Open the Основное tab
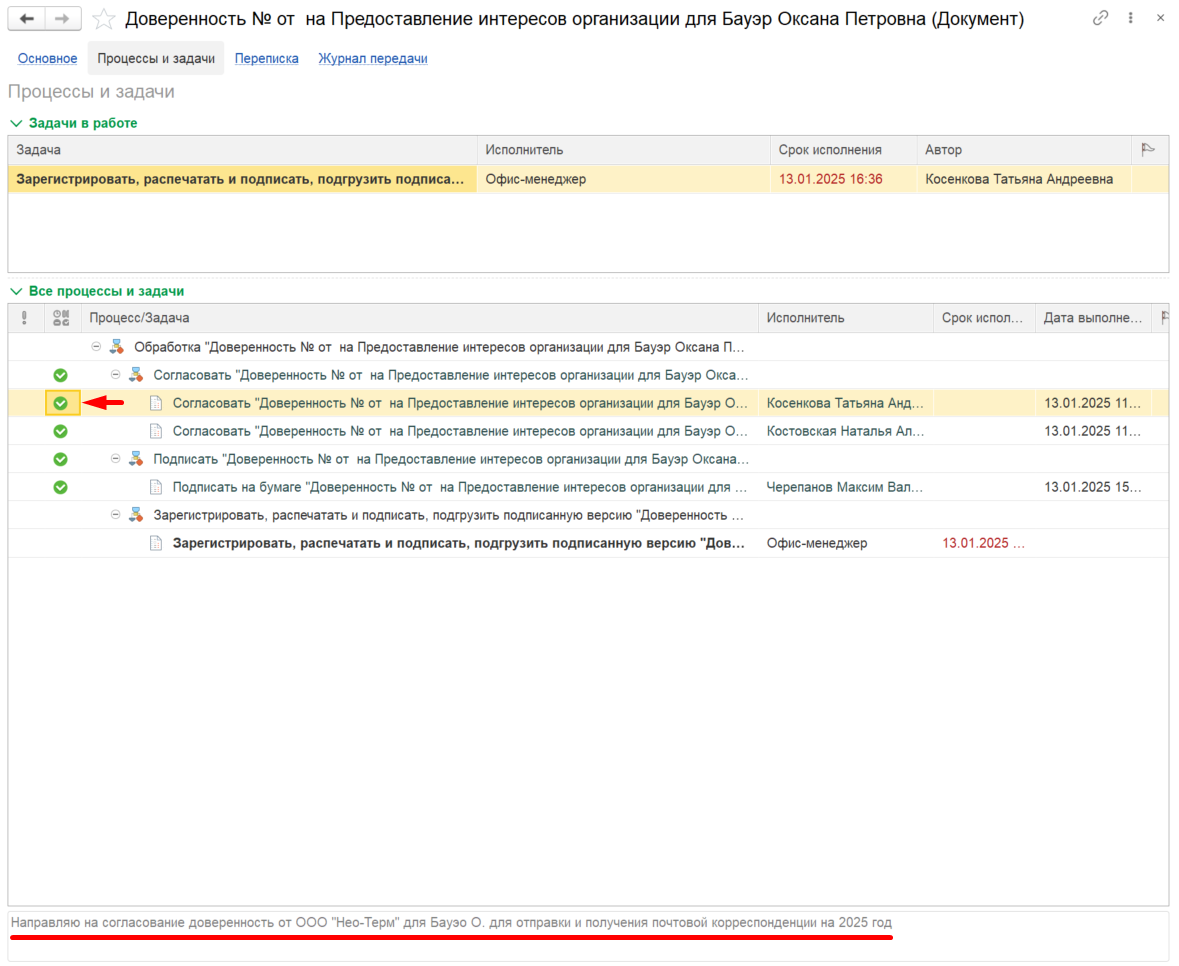The width and height of the screenshot is (1179, 966). 47,59
